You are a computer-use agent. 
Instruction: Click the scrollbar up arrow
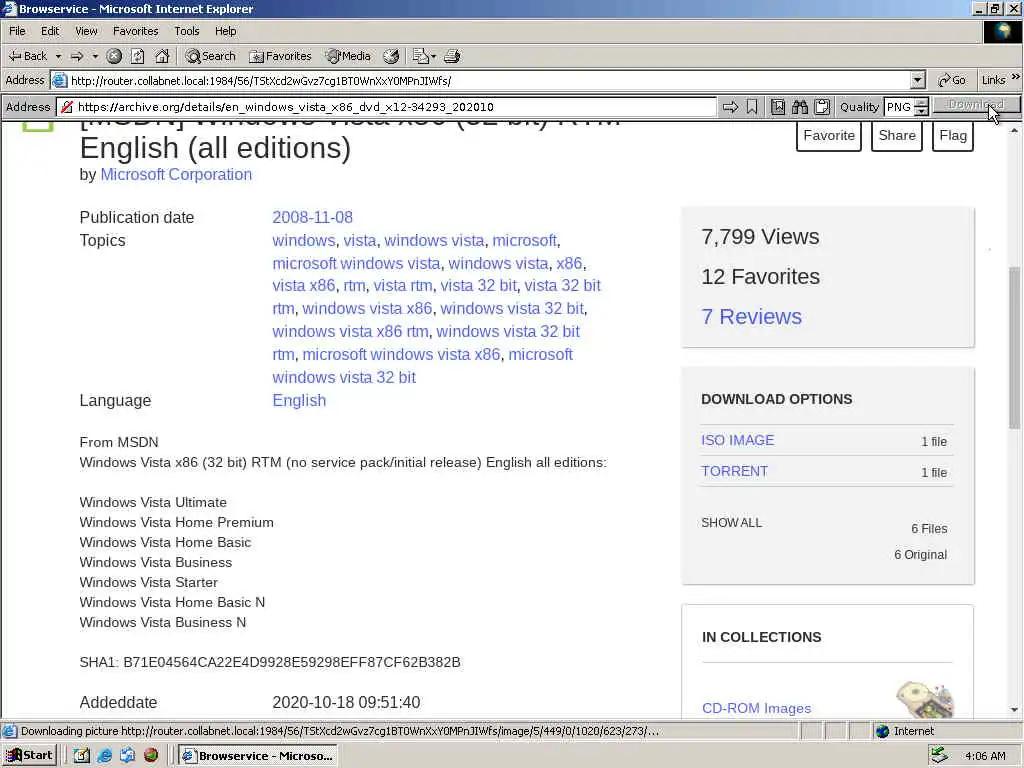coord(1014,131)
